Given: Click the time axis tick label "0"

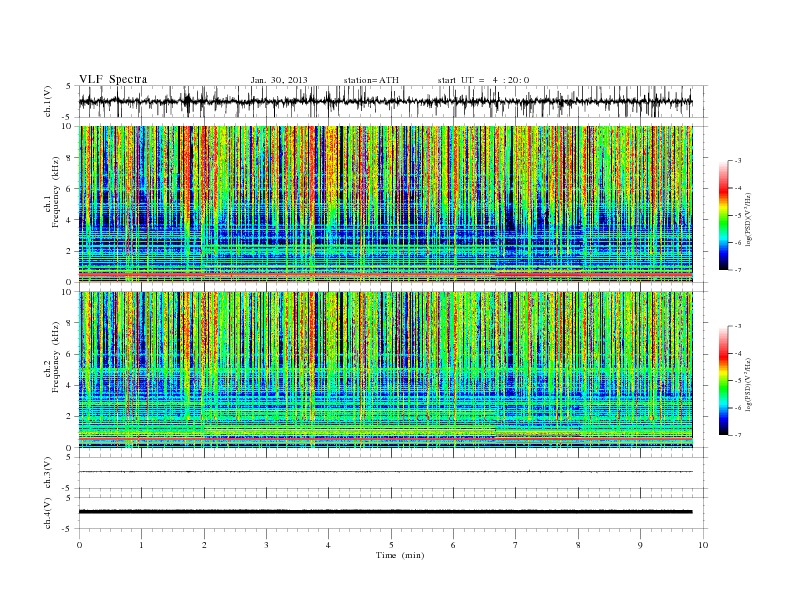Looking at the screenshot, I should pos(79,545).
